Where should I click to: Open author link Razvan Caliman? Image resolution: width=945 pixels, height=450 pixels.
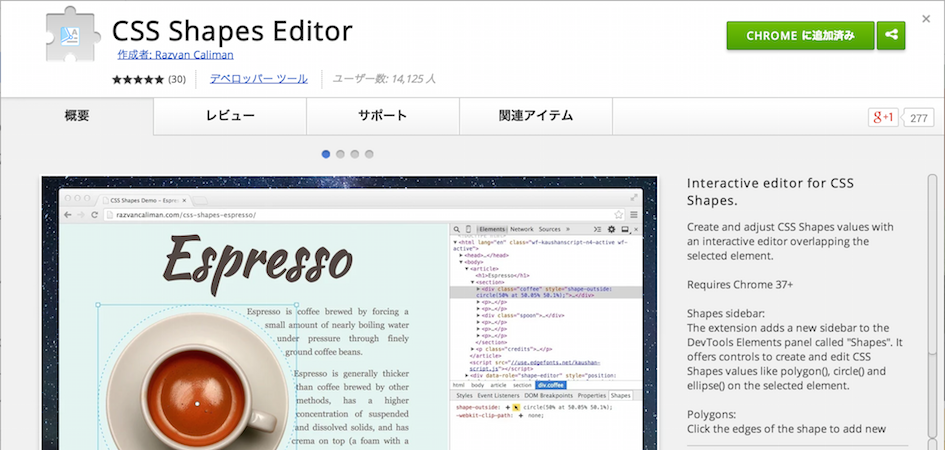tap(175, 55)
